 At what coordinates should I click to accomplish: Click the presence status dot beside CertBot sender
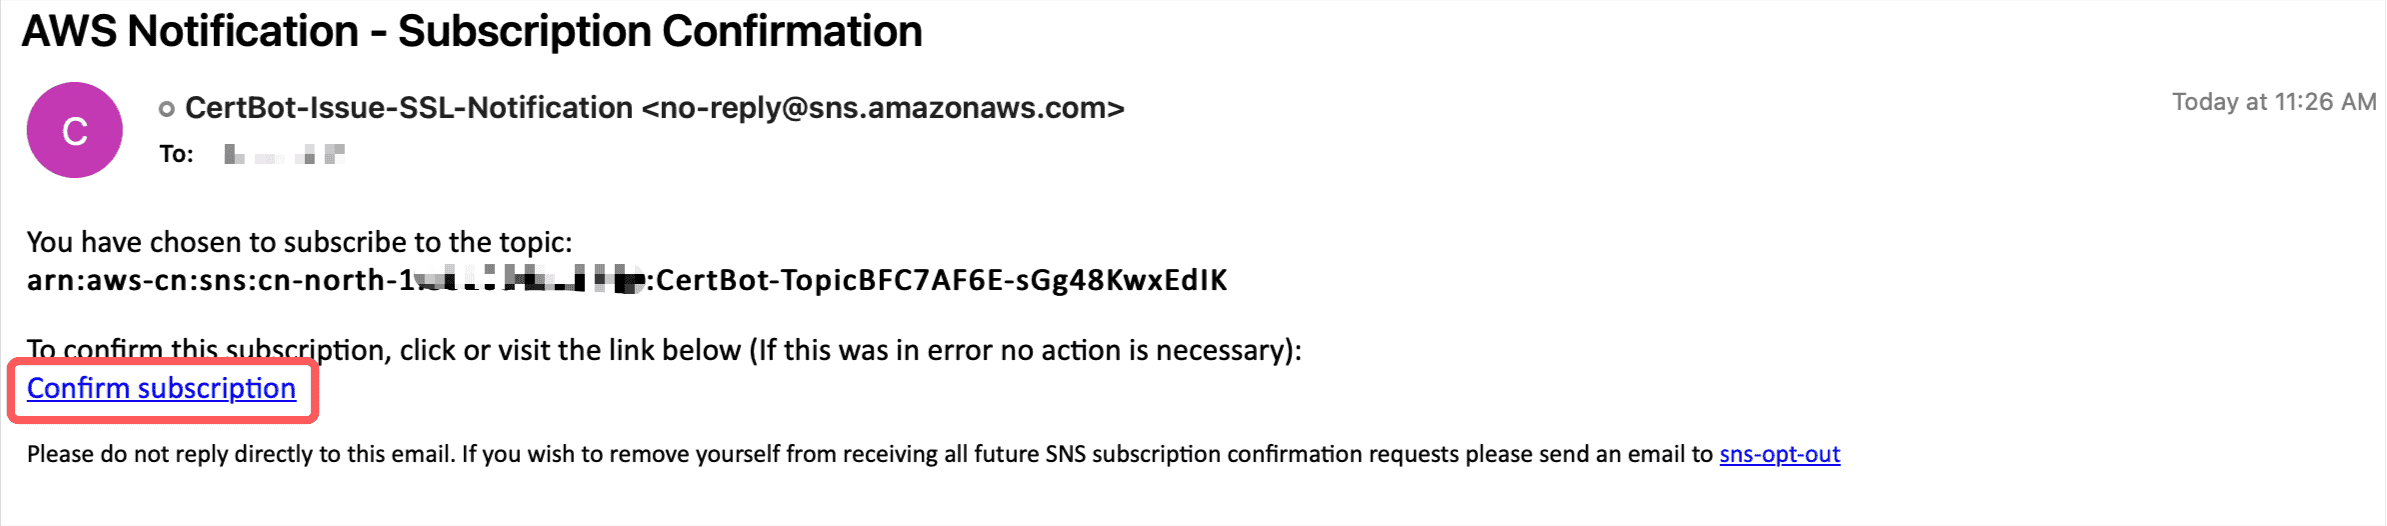pyautogui.click(x=167, y=109)
